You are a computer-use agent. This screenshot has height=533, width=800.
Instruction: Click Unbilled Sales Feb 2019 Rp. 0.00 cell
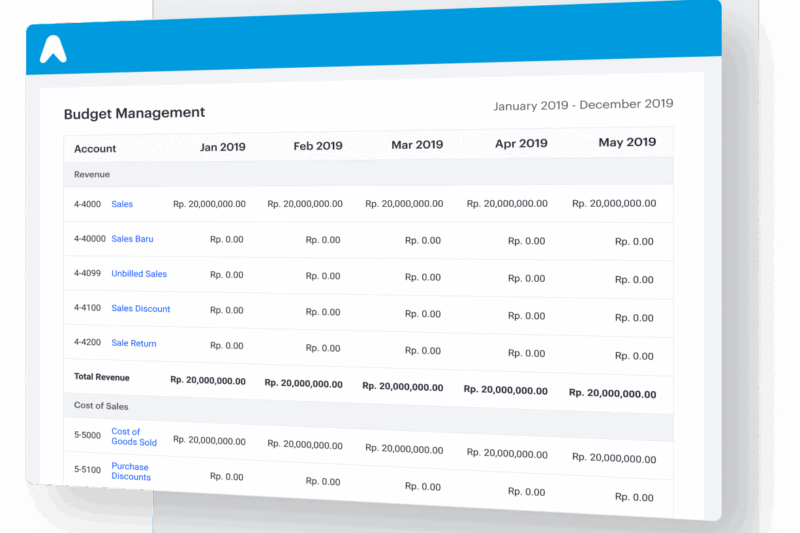click(323, 276)
